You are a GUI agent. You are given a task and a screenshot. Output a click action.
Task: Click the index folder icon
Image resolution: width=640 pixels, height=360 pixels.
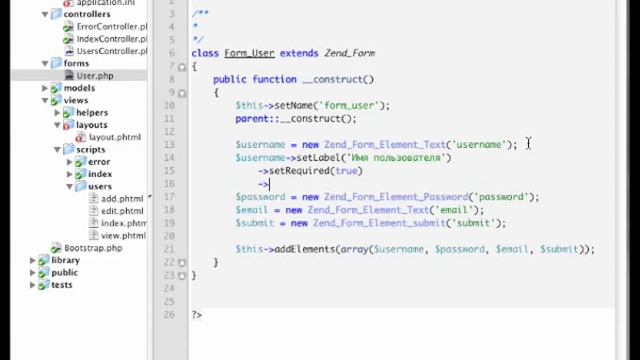click(x=81, y=174)
